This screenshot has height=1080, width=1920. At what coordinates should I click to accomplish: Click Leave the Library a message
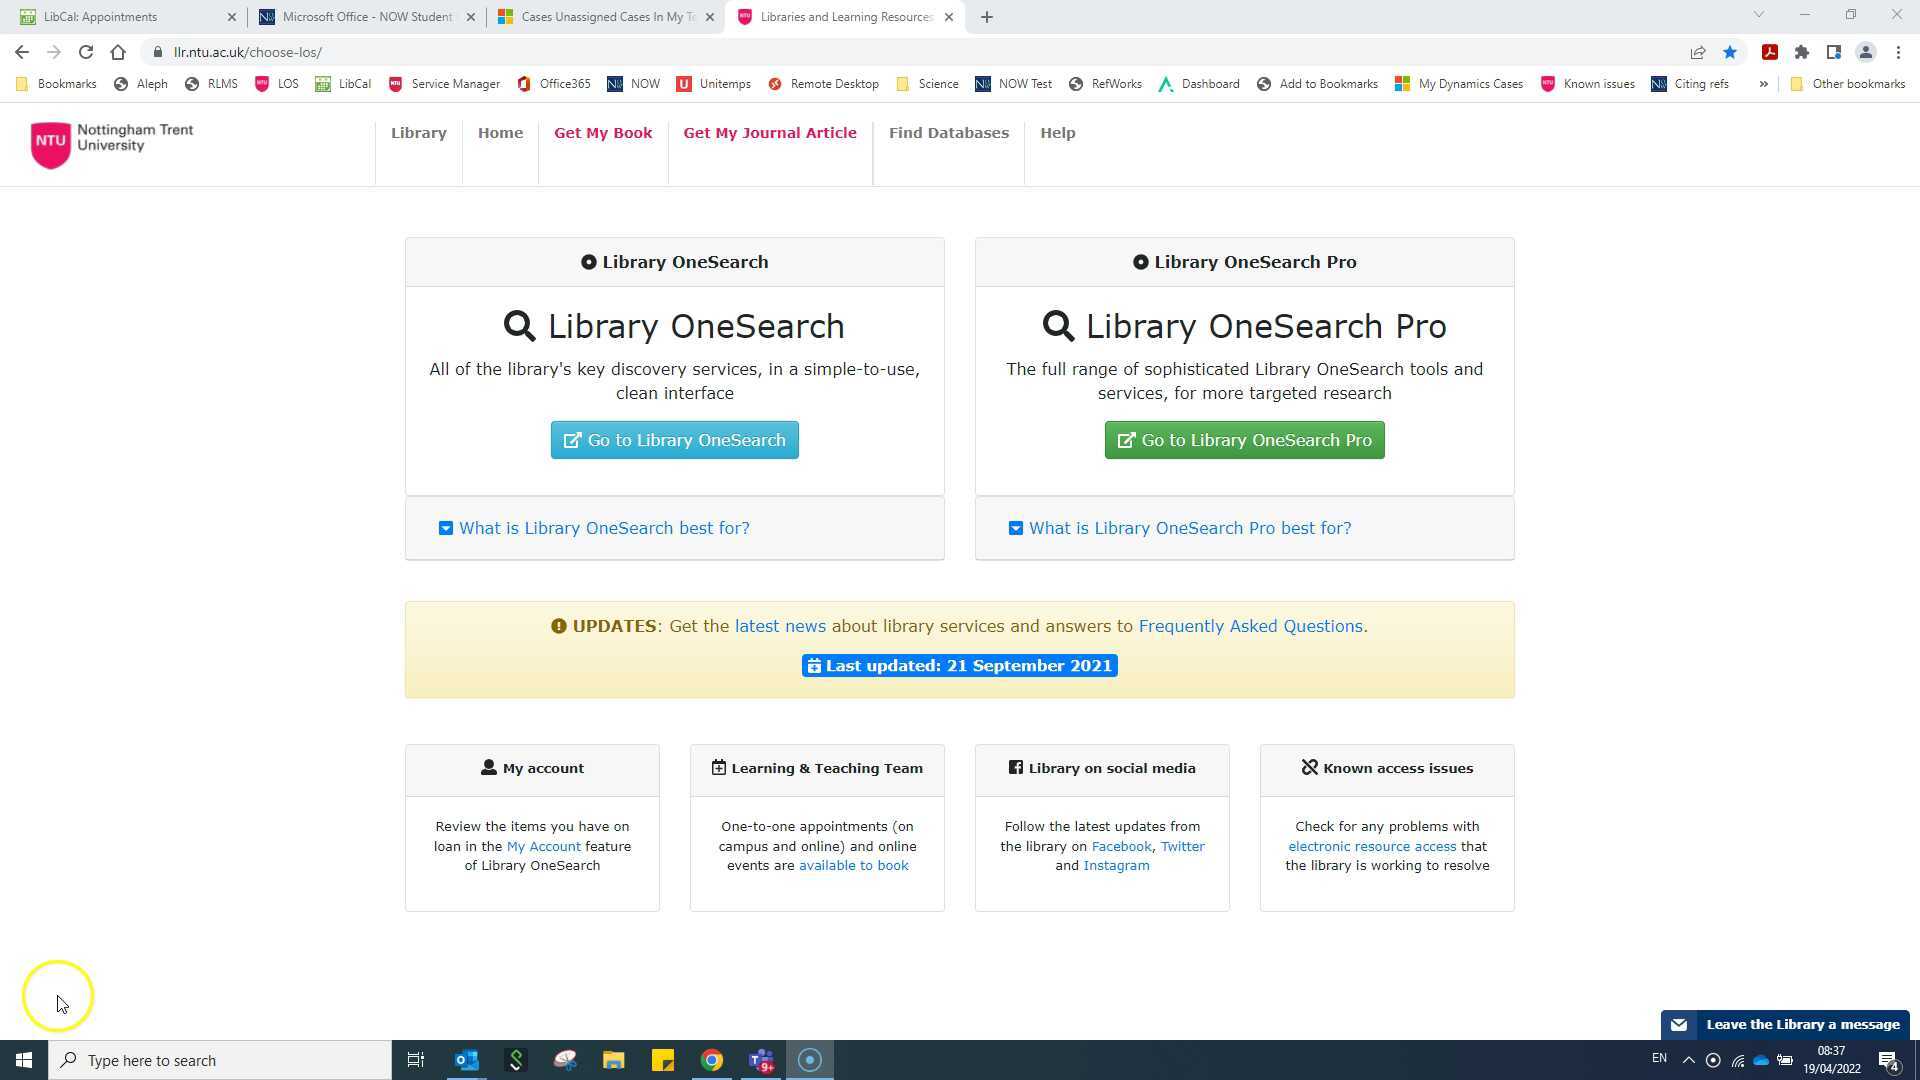[1786, 1024]
